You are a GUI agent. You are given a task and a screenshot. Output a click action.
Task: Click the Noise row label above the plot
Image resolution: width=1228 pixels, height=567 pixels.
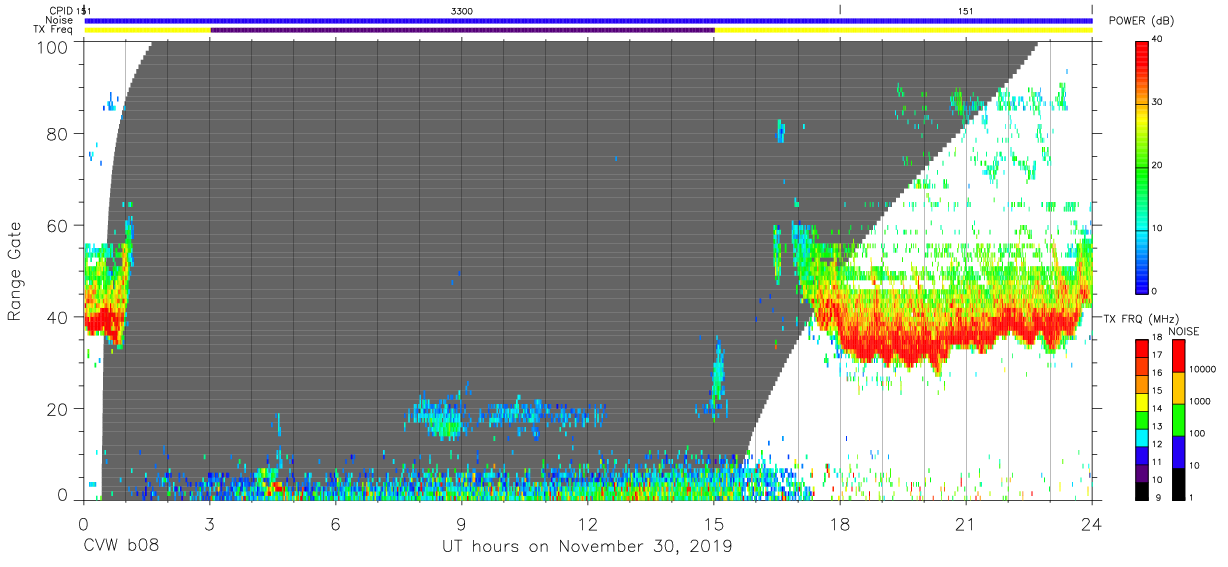(59, 20)
